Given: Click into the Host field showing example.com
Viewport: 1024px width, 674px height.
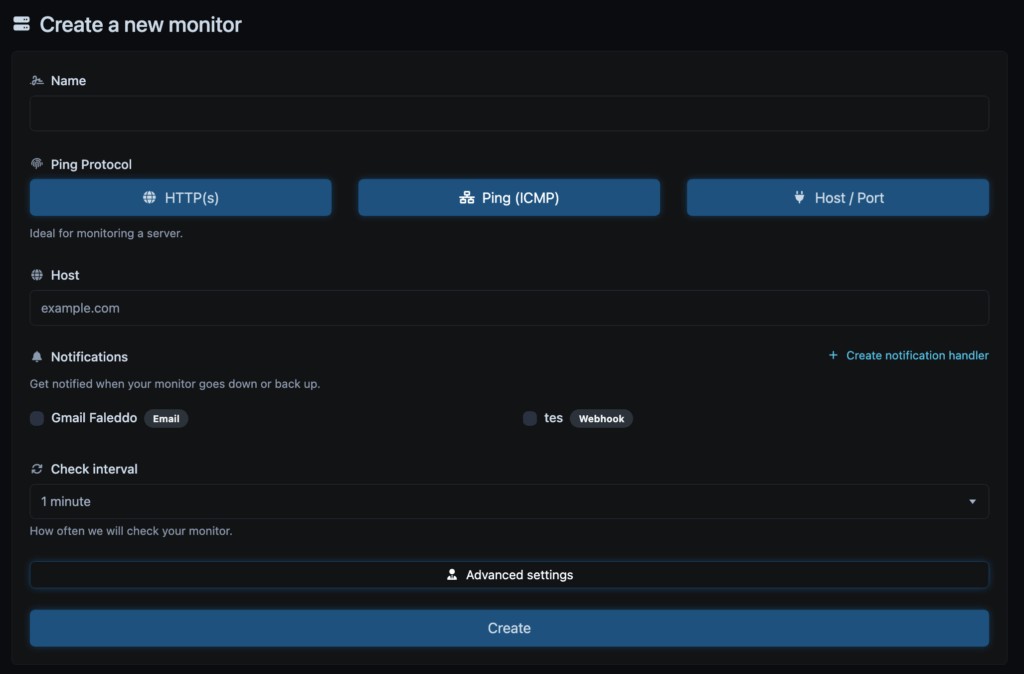Looking at the screenshot, I should [509, 308].
